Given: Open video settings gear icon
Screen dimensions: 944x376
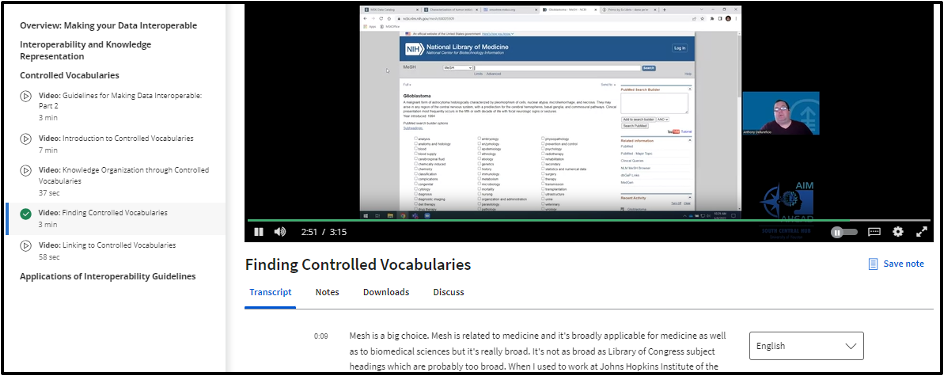Looking at the screenshot, I should tap(898, 232).
